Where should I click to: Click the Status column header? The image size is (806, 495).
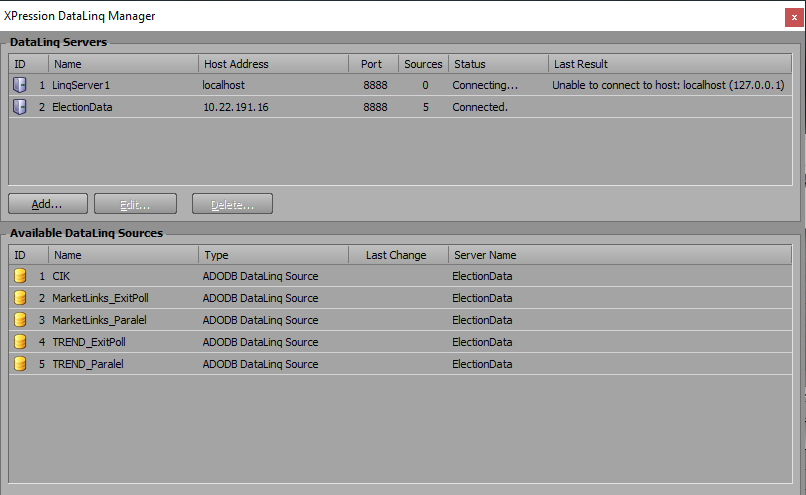coord(499,64)
